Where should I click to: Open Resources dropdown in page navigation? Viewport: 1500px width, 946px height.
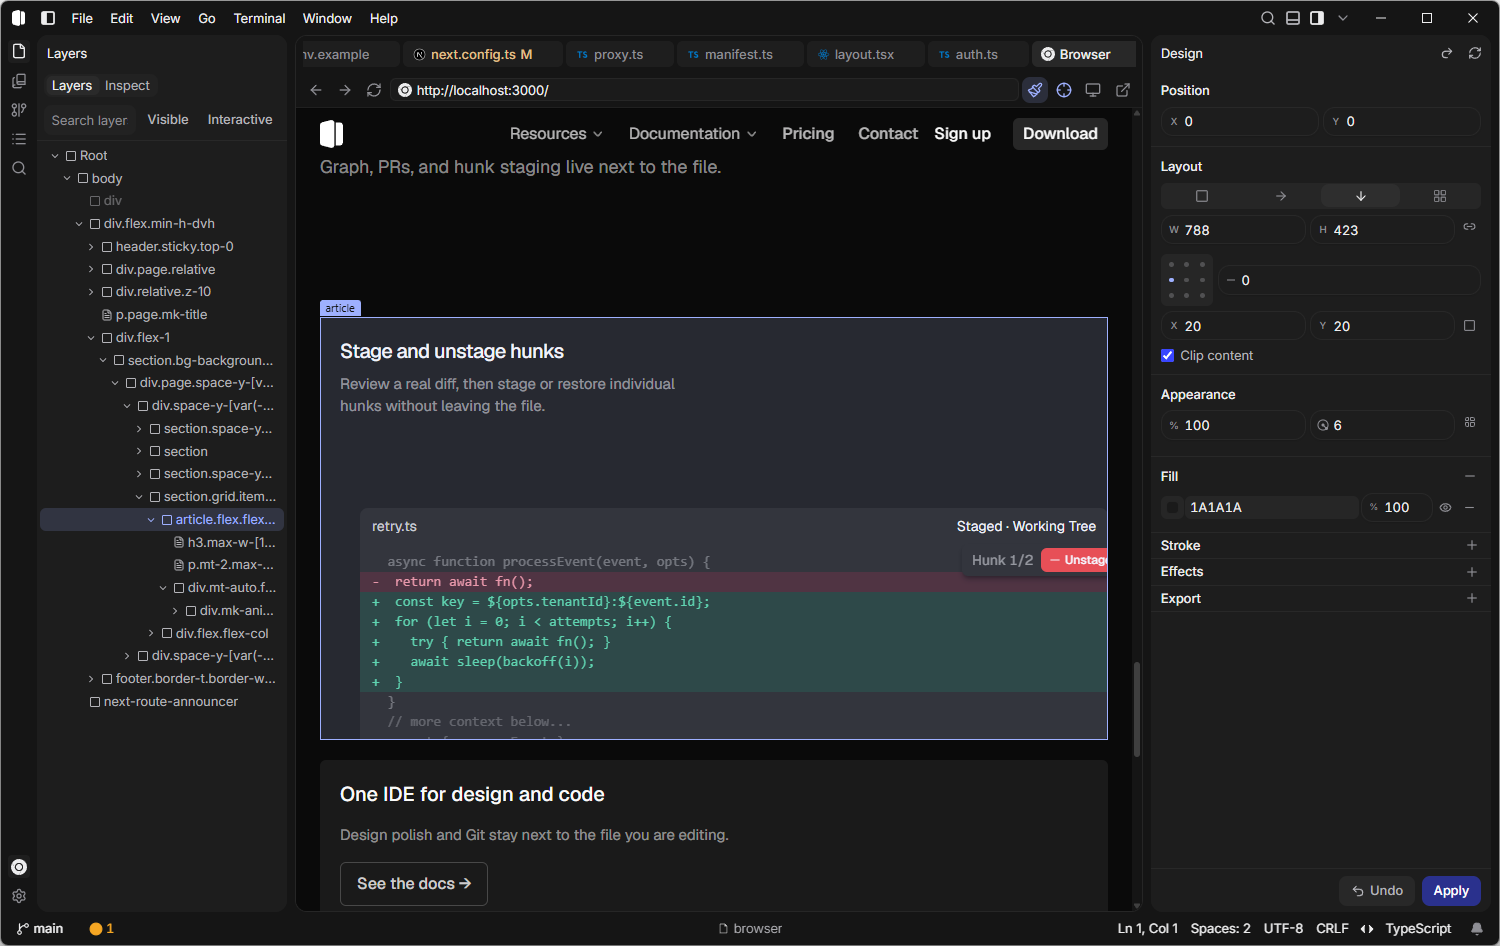[x=556, y=133]
